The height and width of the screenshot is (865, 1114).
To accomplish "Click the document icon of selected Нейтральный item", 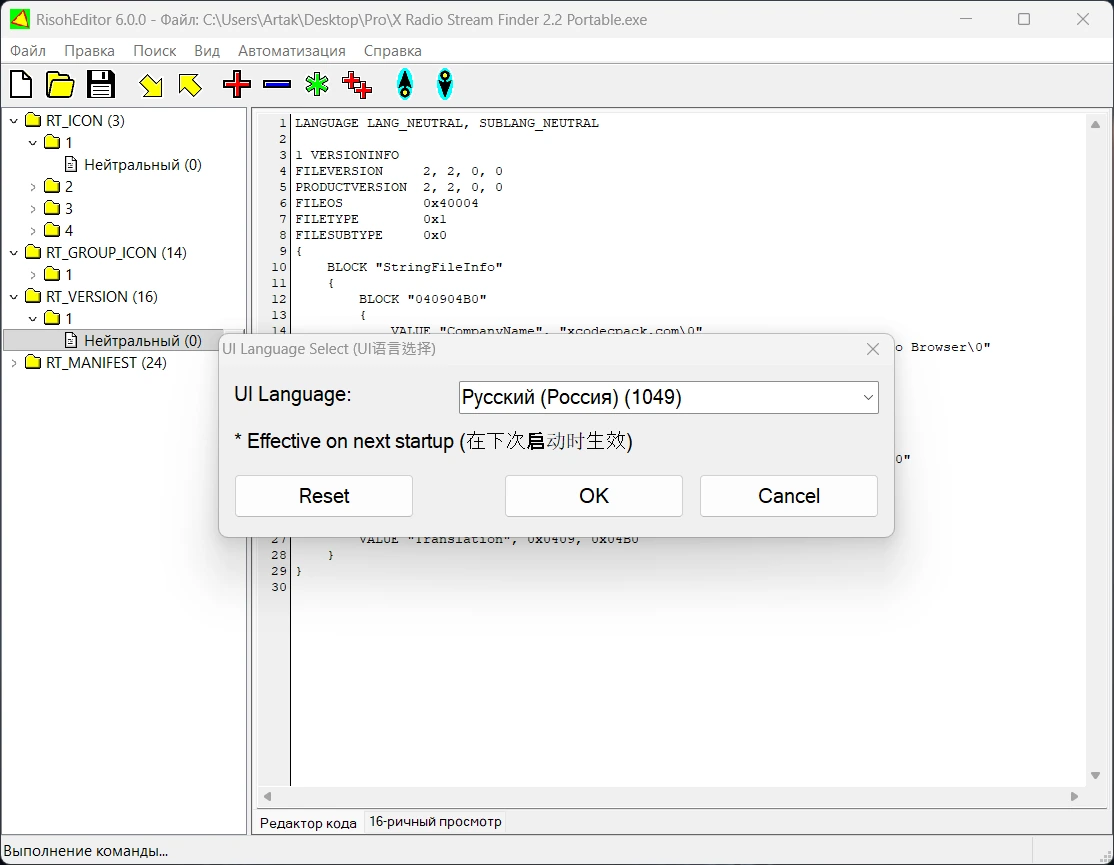I will 71,340.
